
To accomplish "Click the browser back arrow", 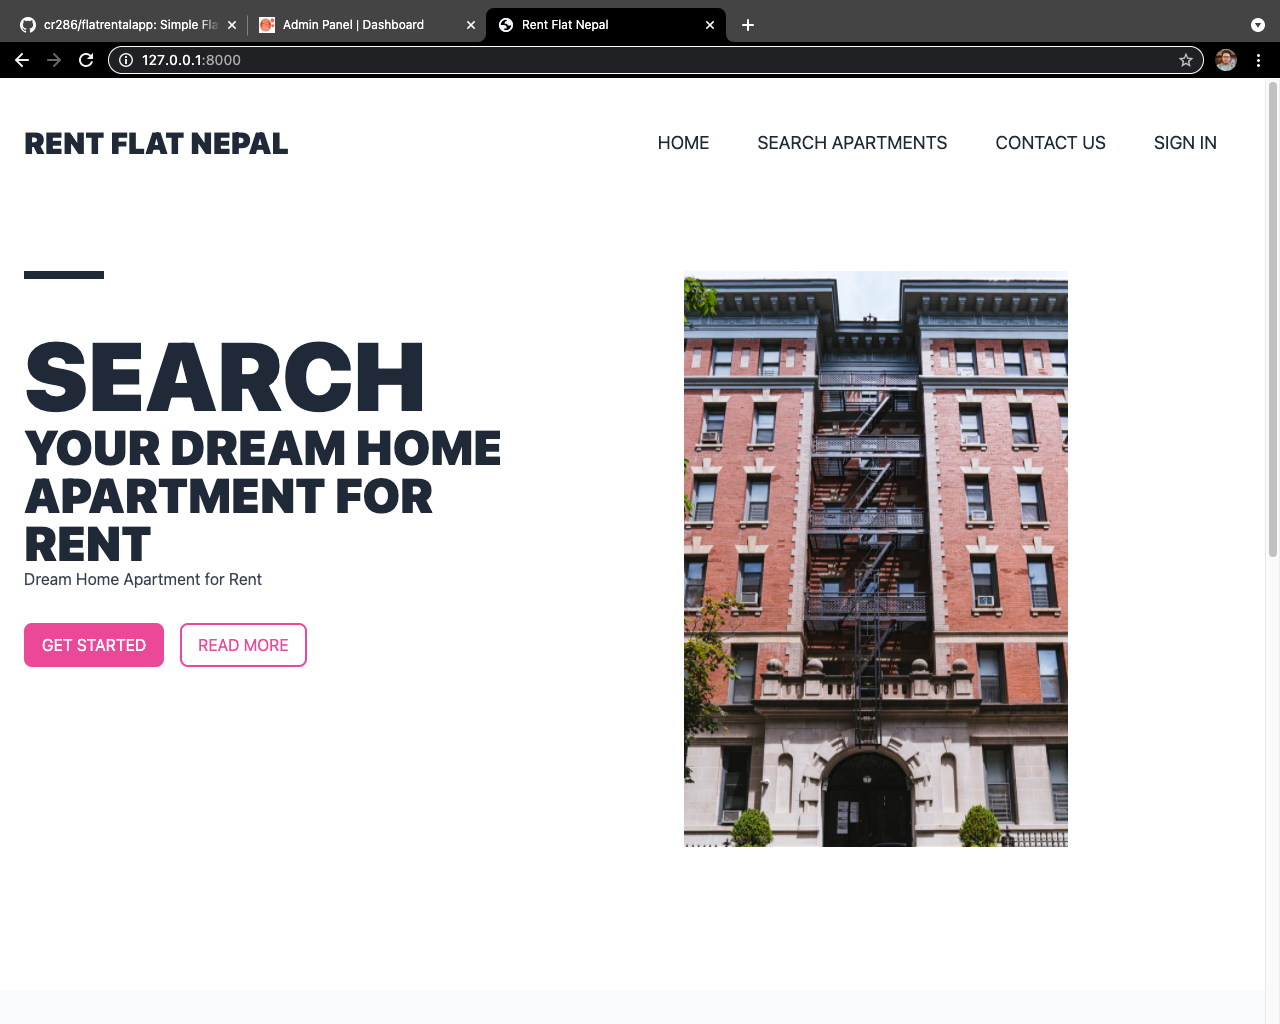I will 22,60.
